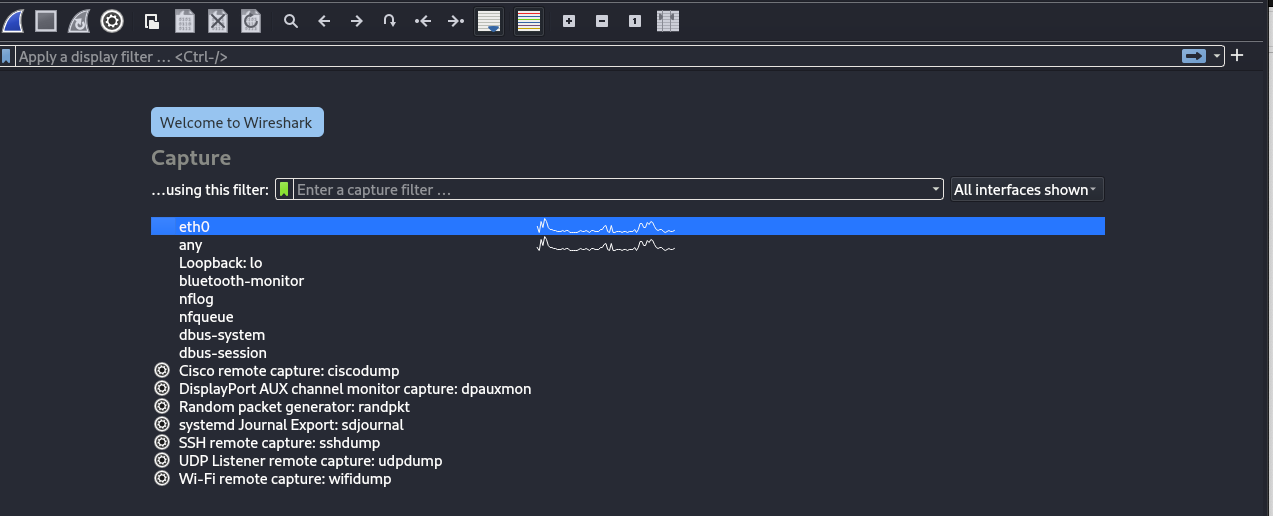Select bluetooth-monitor interface

(x=628, y=281)
